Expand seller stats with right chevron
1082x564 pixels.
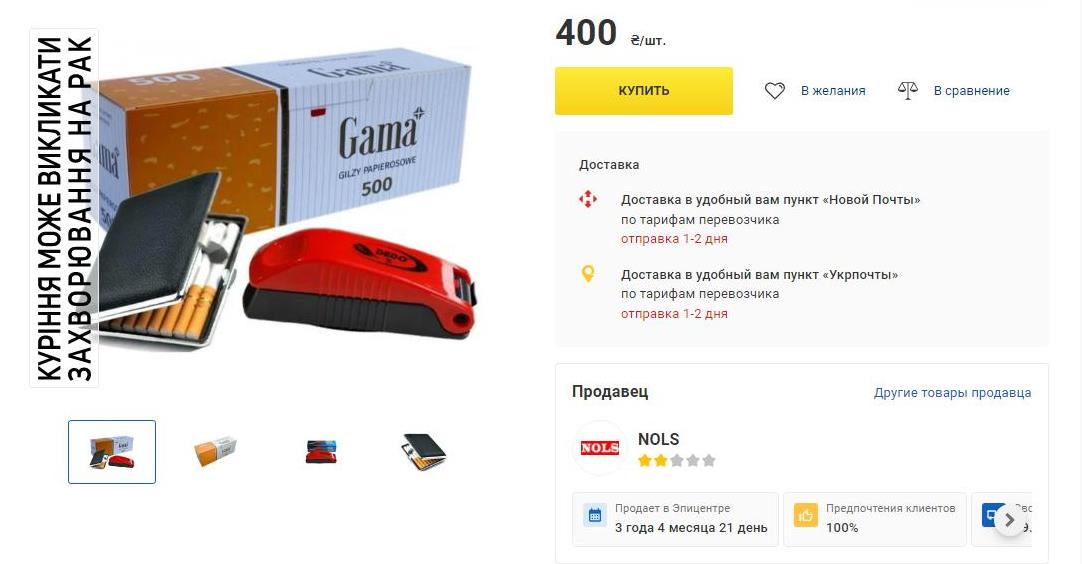tap(1010, 520)
